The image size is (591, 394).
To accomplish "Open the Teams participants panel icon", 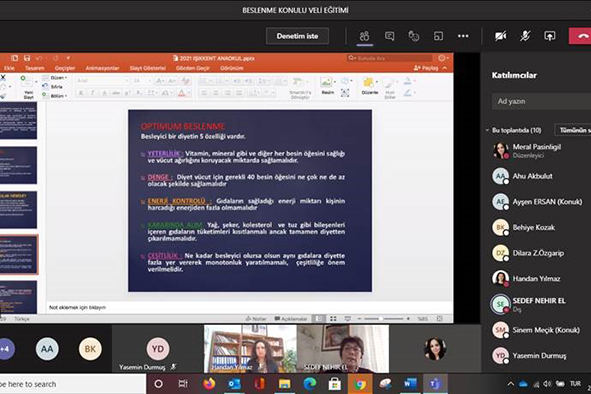I will (364, 36).
